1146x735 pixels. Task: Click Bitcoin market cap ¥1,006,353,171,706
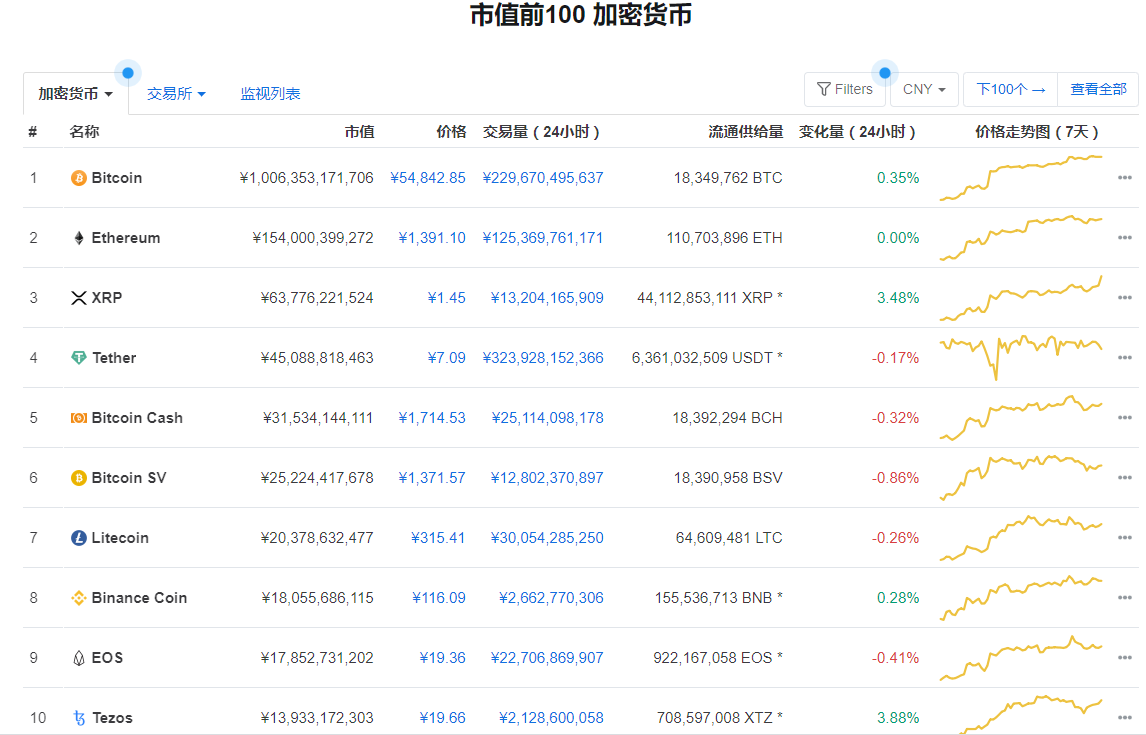pos(306,178)
